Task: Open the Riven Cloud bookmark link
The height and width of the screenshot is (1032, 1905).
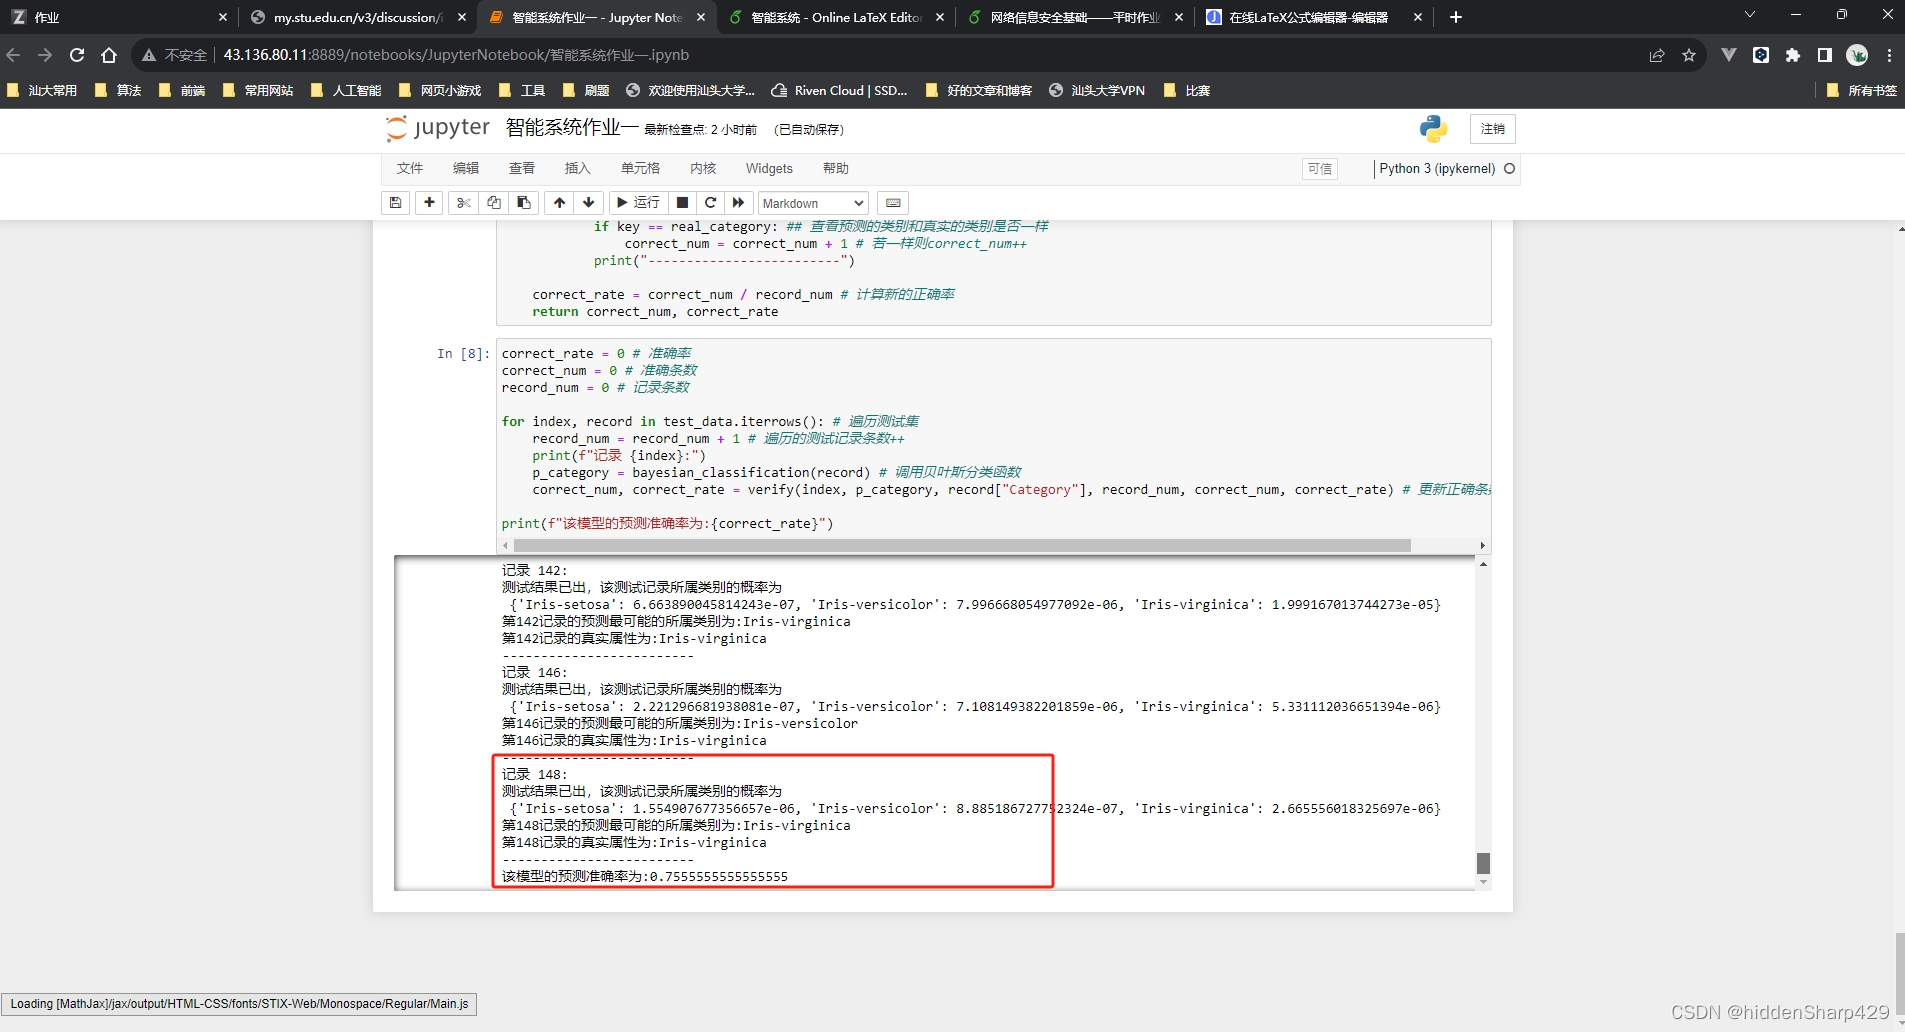Action: click(x=839, y=90)
